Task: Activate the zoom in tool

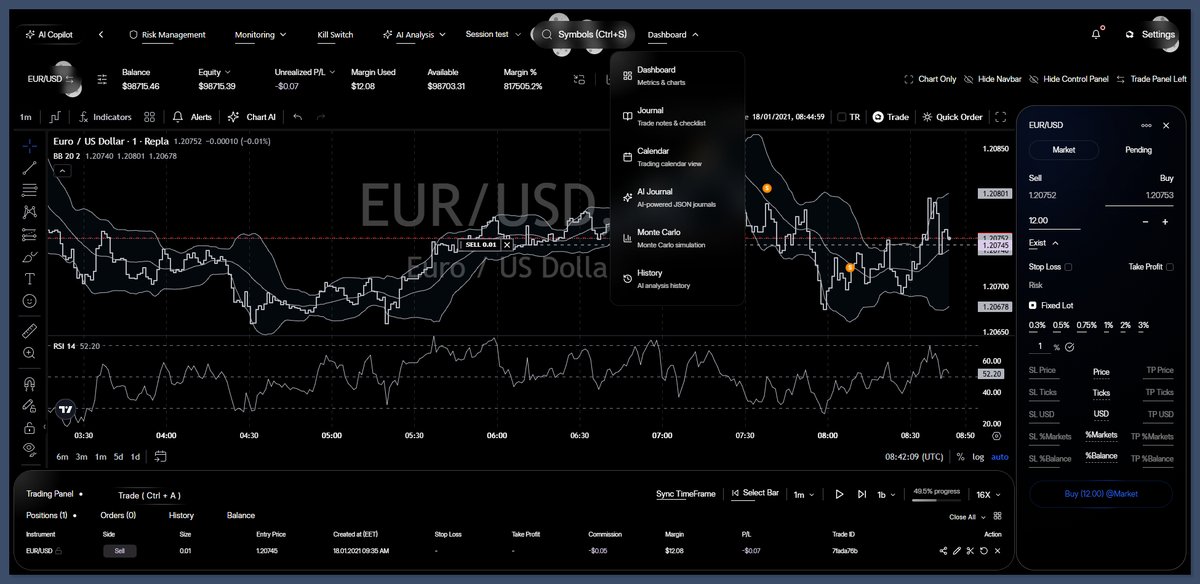Action: pos(30,352)
